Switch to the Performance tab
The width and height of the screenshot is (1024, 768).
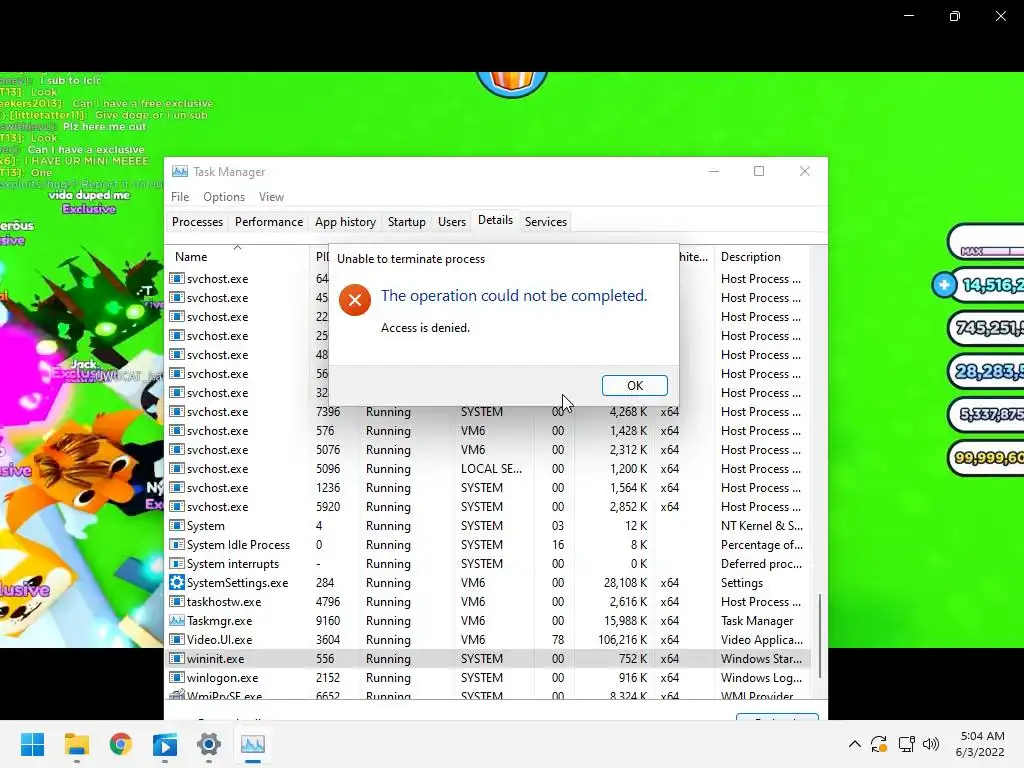pyautogui.click(x=268, y=222)
